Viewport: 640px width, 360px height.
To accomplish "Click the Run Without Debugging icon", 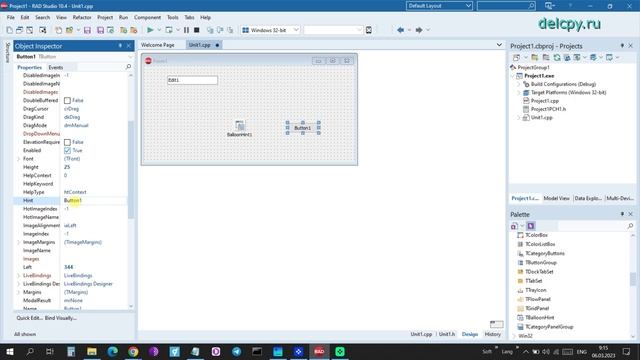I will coord(169,30).
